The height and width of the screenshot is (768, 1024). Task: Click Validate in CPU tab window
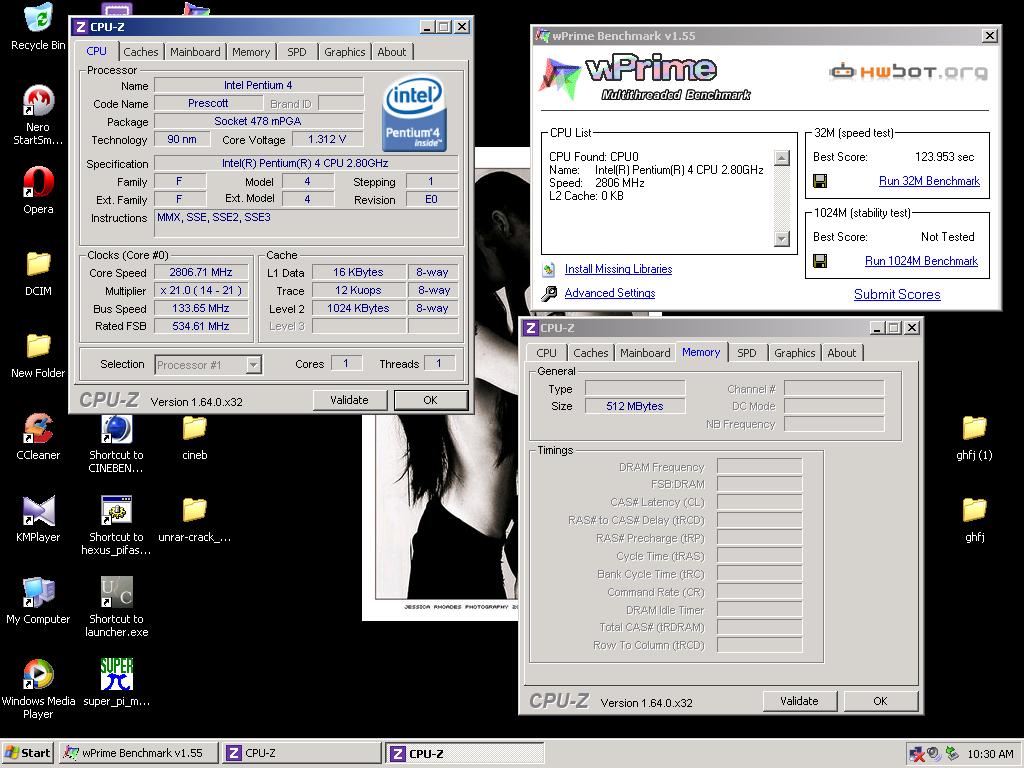click(x=349, y=400)
